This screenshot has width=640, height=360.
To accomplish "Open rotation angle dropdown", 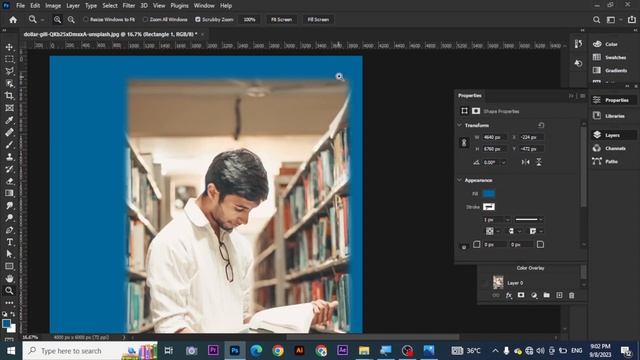I will [503, 162].
